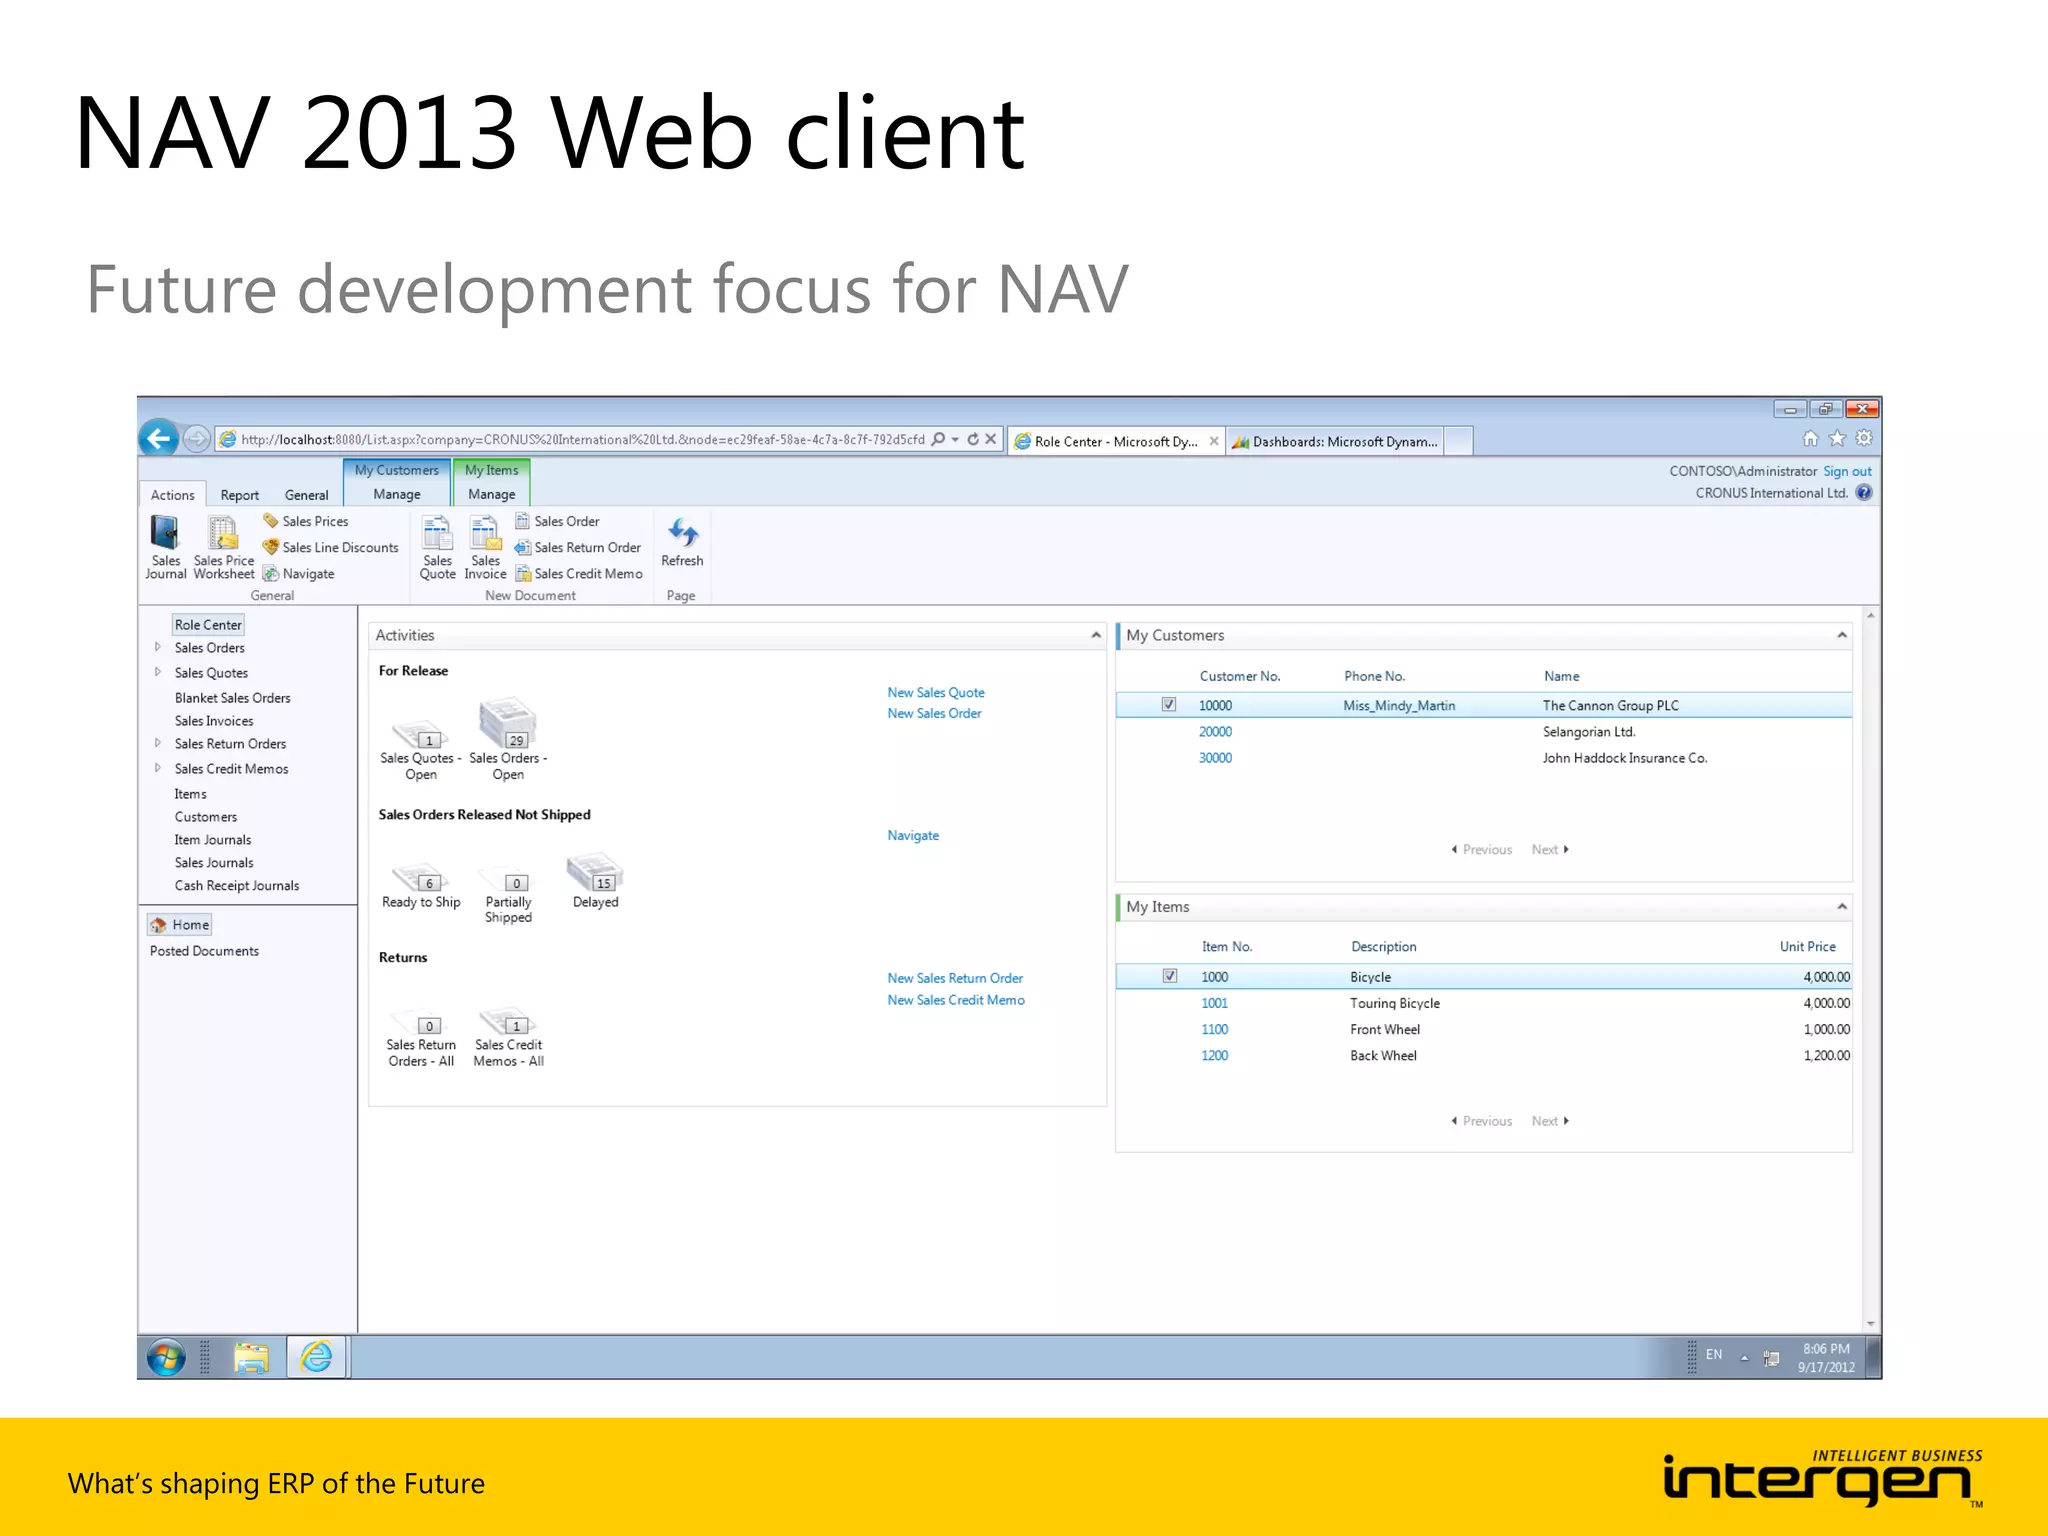Viewport: 2048px width, 1536px height.
Task: Click the Windows Start button
Action: click(165, 1357)
